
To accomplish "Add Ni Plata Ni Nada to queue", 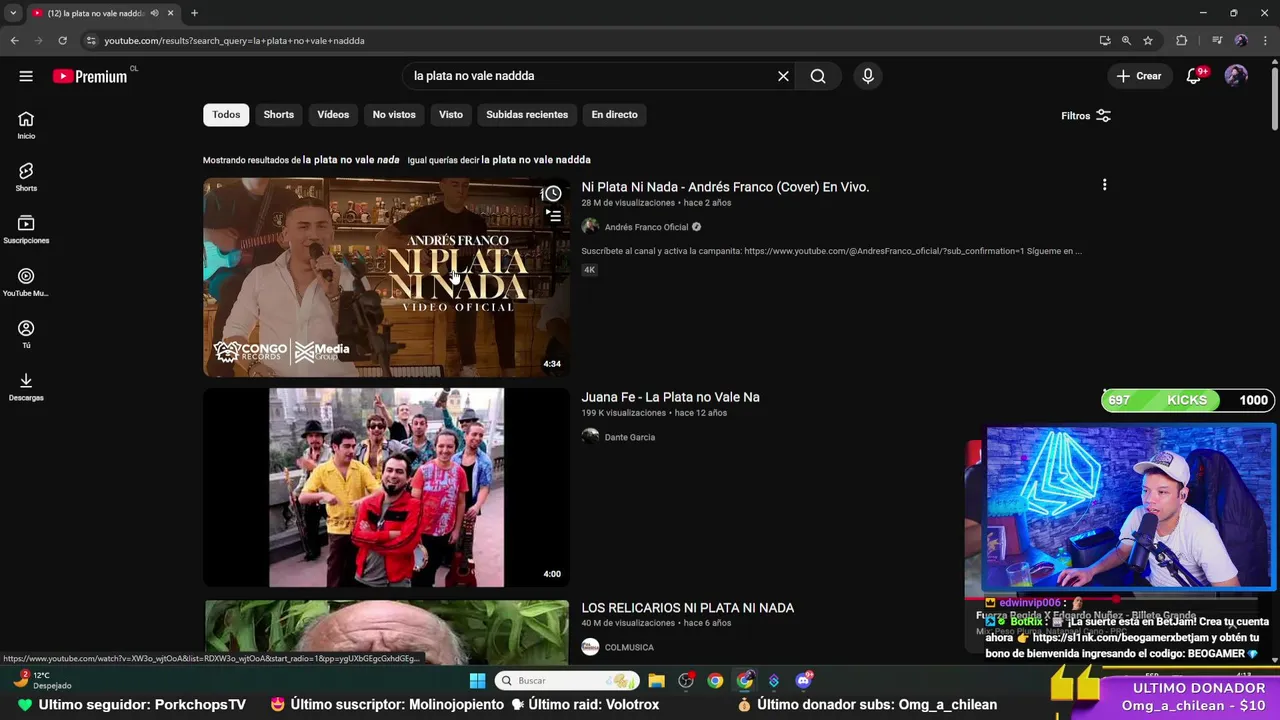I will pyautogui.click(x=553, y=216).
